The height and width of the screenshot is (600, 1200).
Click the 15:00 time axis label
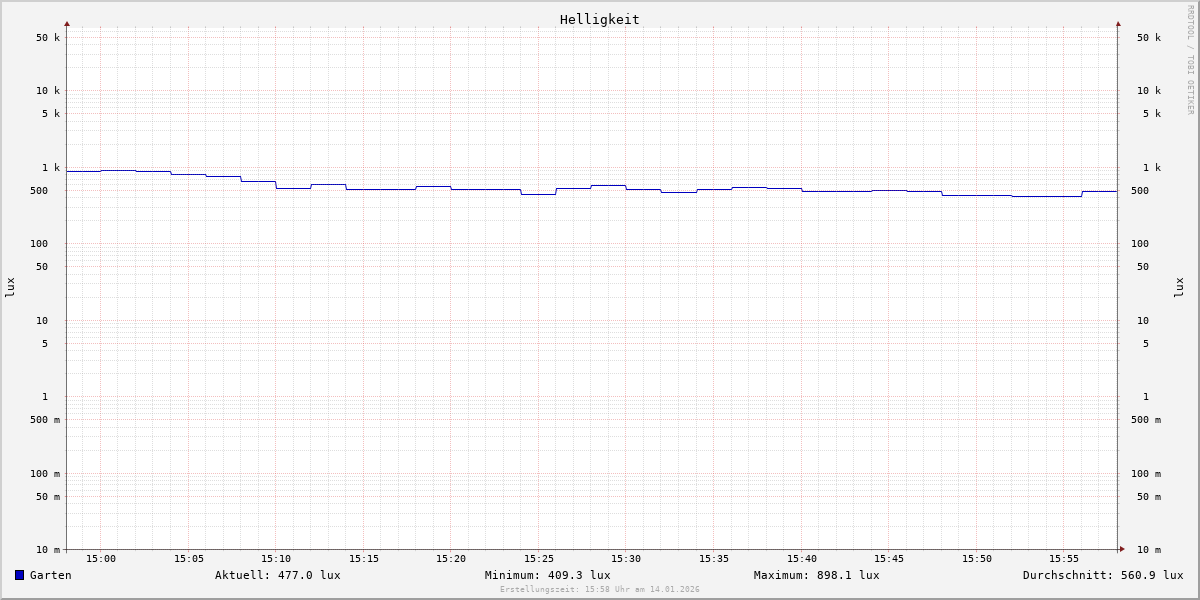pyautogui.click(x=101, y=559)
